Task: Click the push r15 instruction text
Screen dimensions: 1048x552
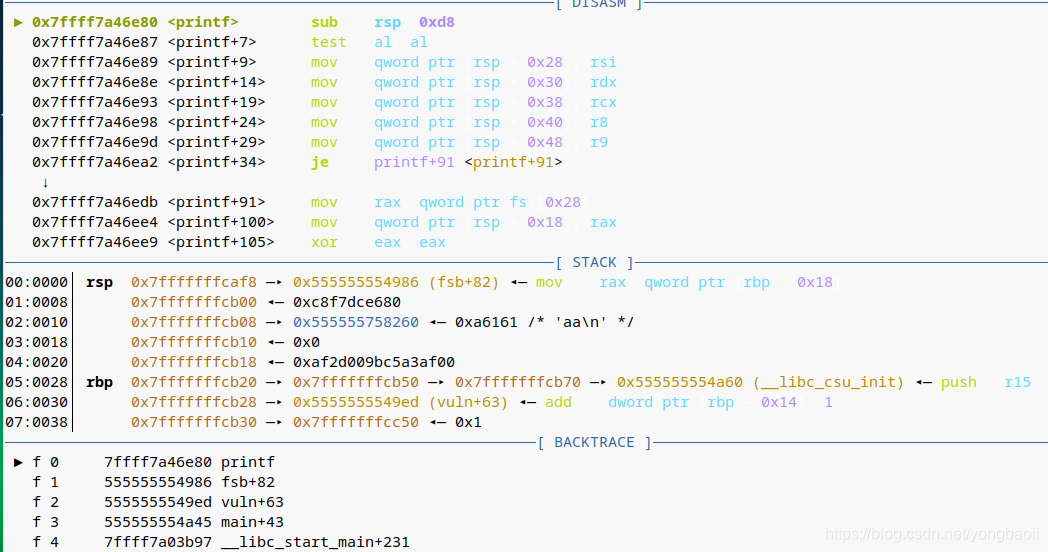Action: point(986,383)
